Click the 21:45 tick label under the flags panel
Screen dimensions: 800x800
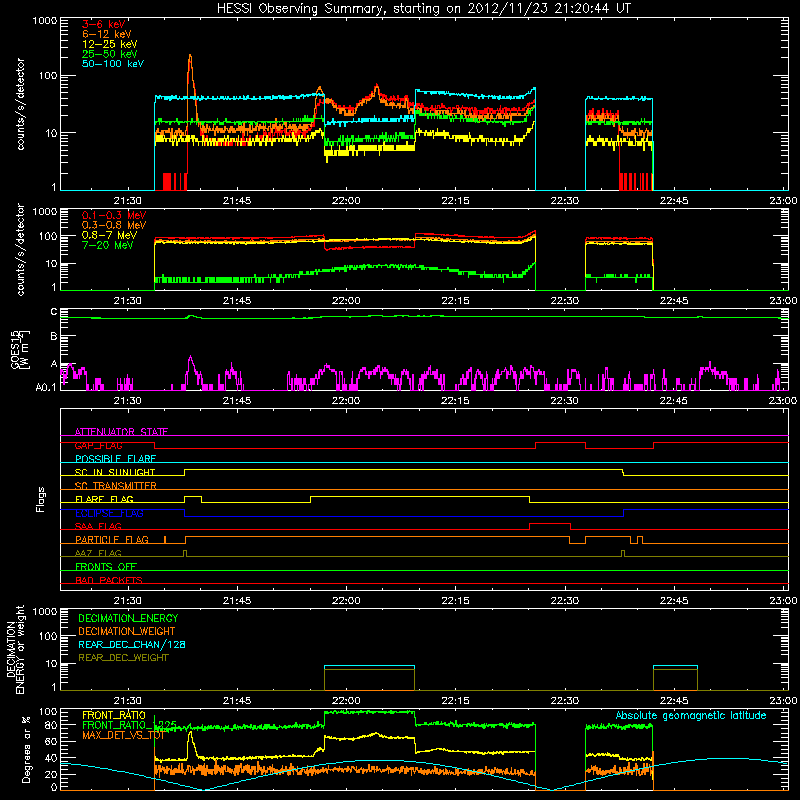237,601
